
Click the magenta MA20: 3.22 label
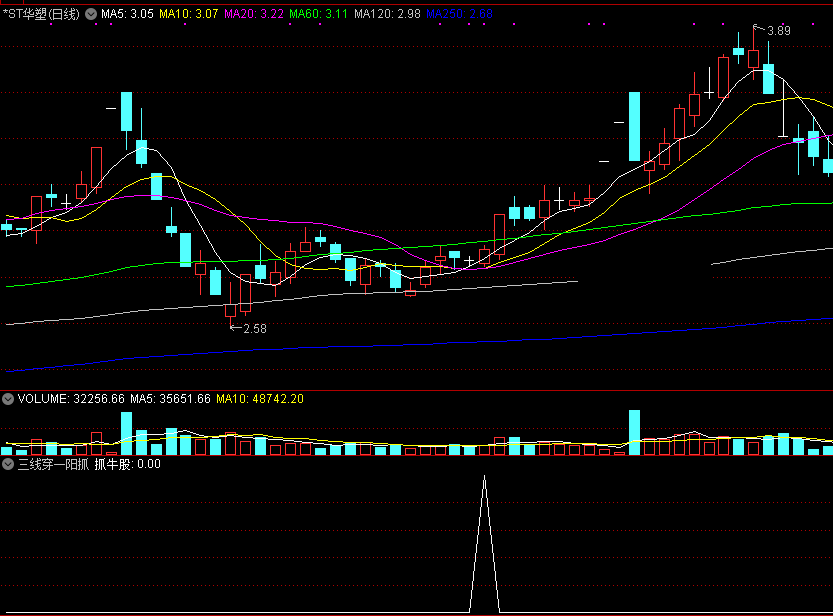(254, 14)
